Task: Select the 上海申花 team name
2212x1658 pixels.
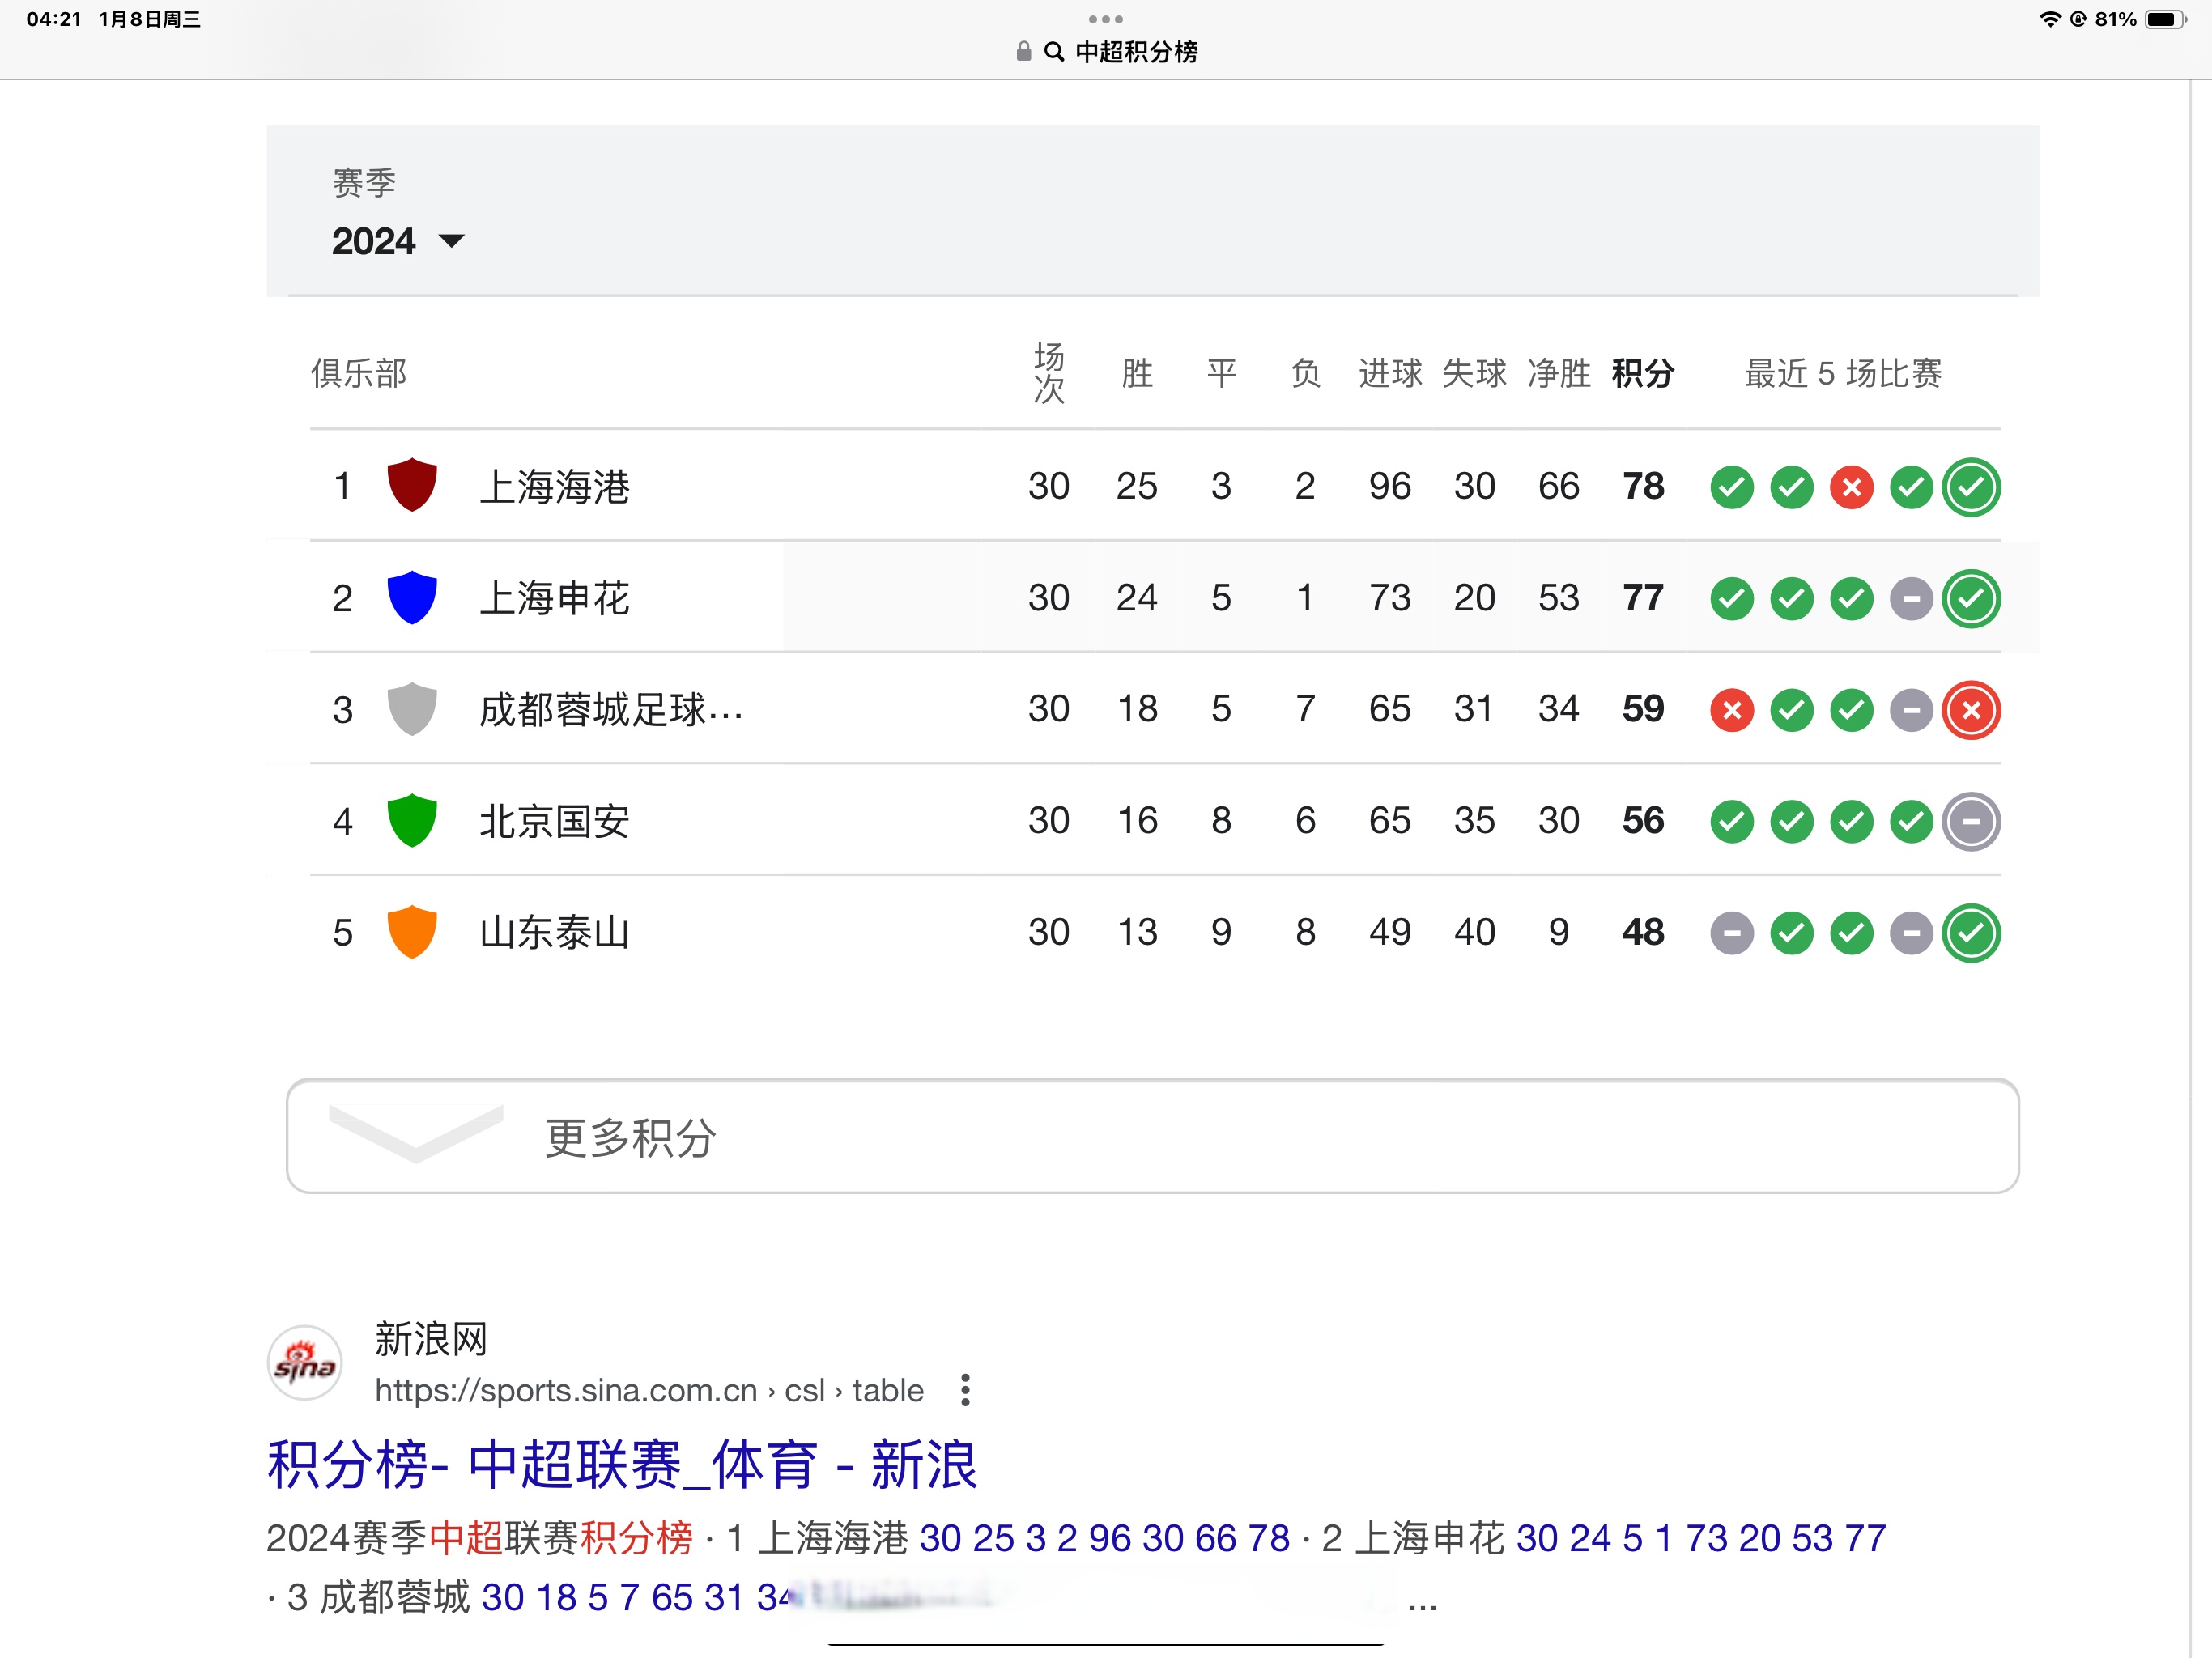Action: coord(554,598)
